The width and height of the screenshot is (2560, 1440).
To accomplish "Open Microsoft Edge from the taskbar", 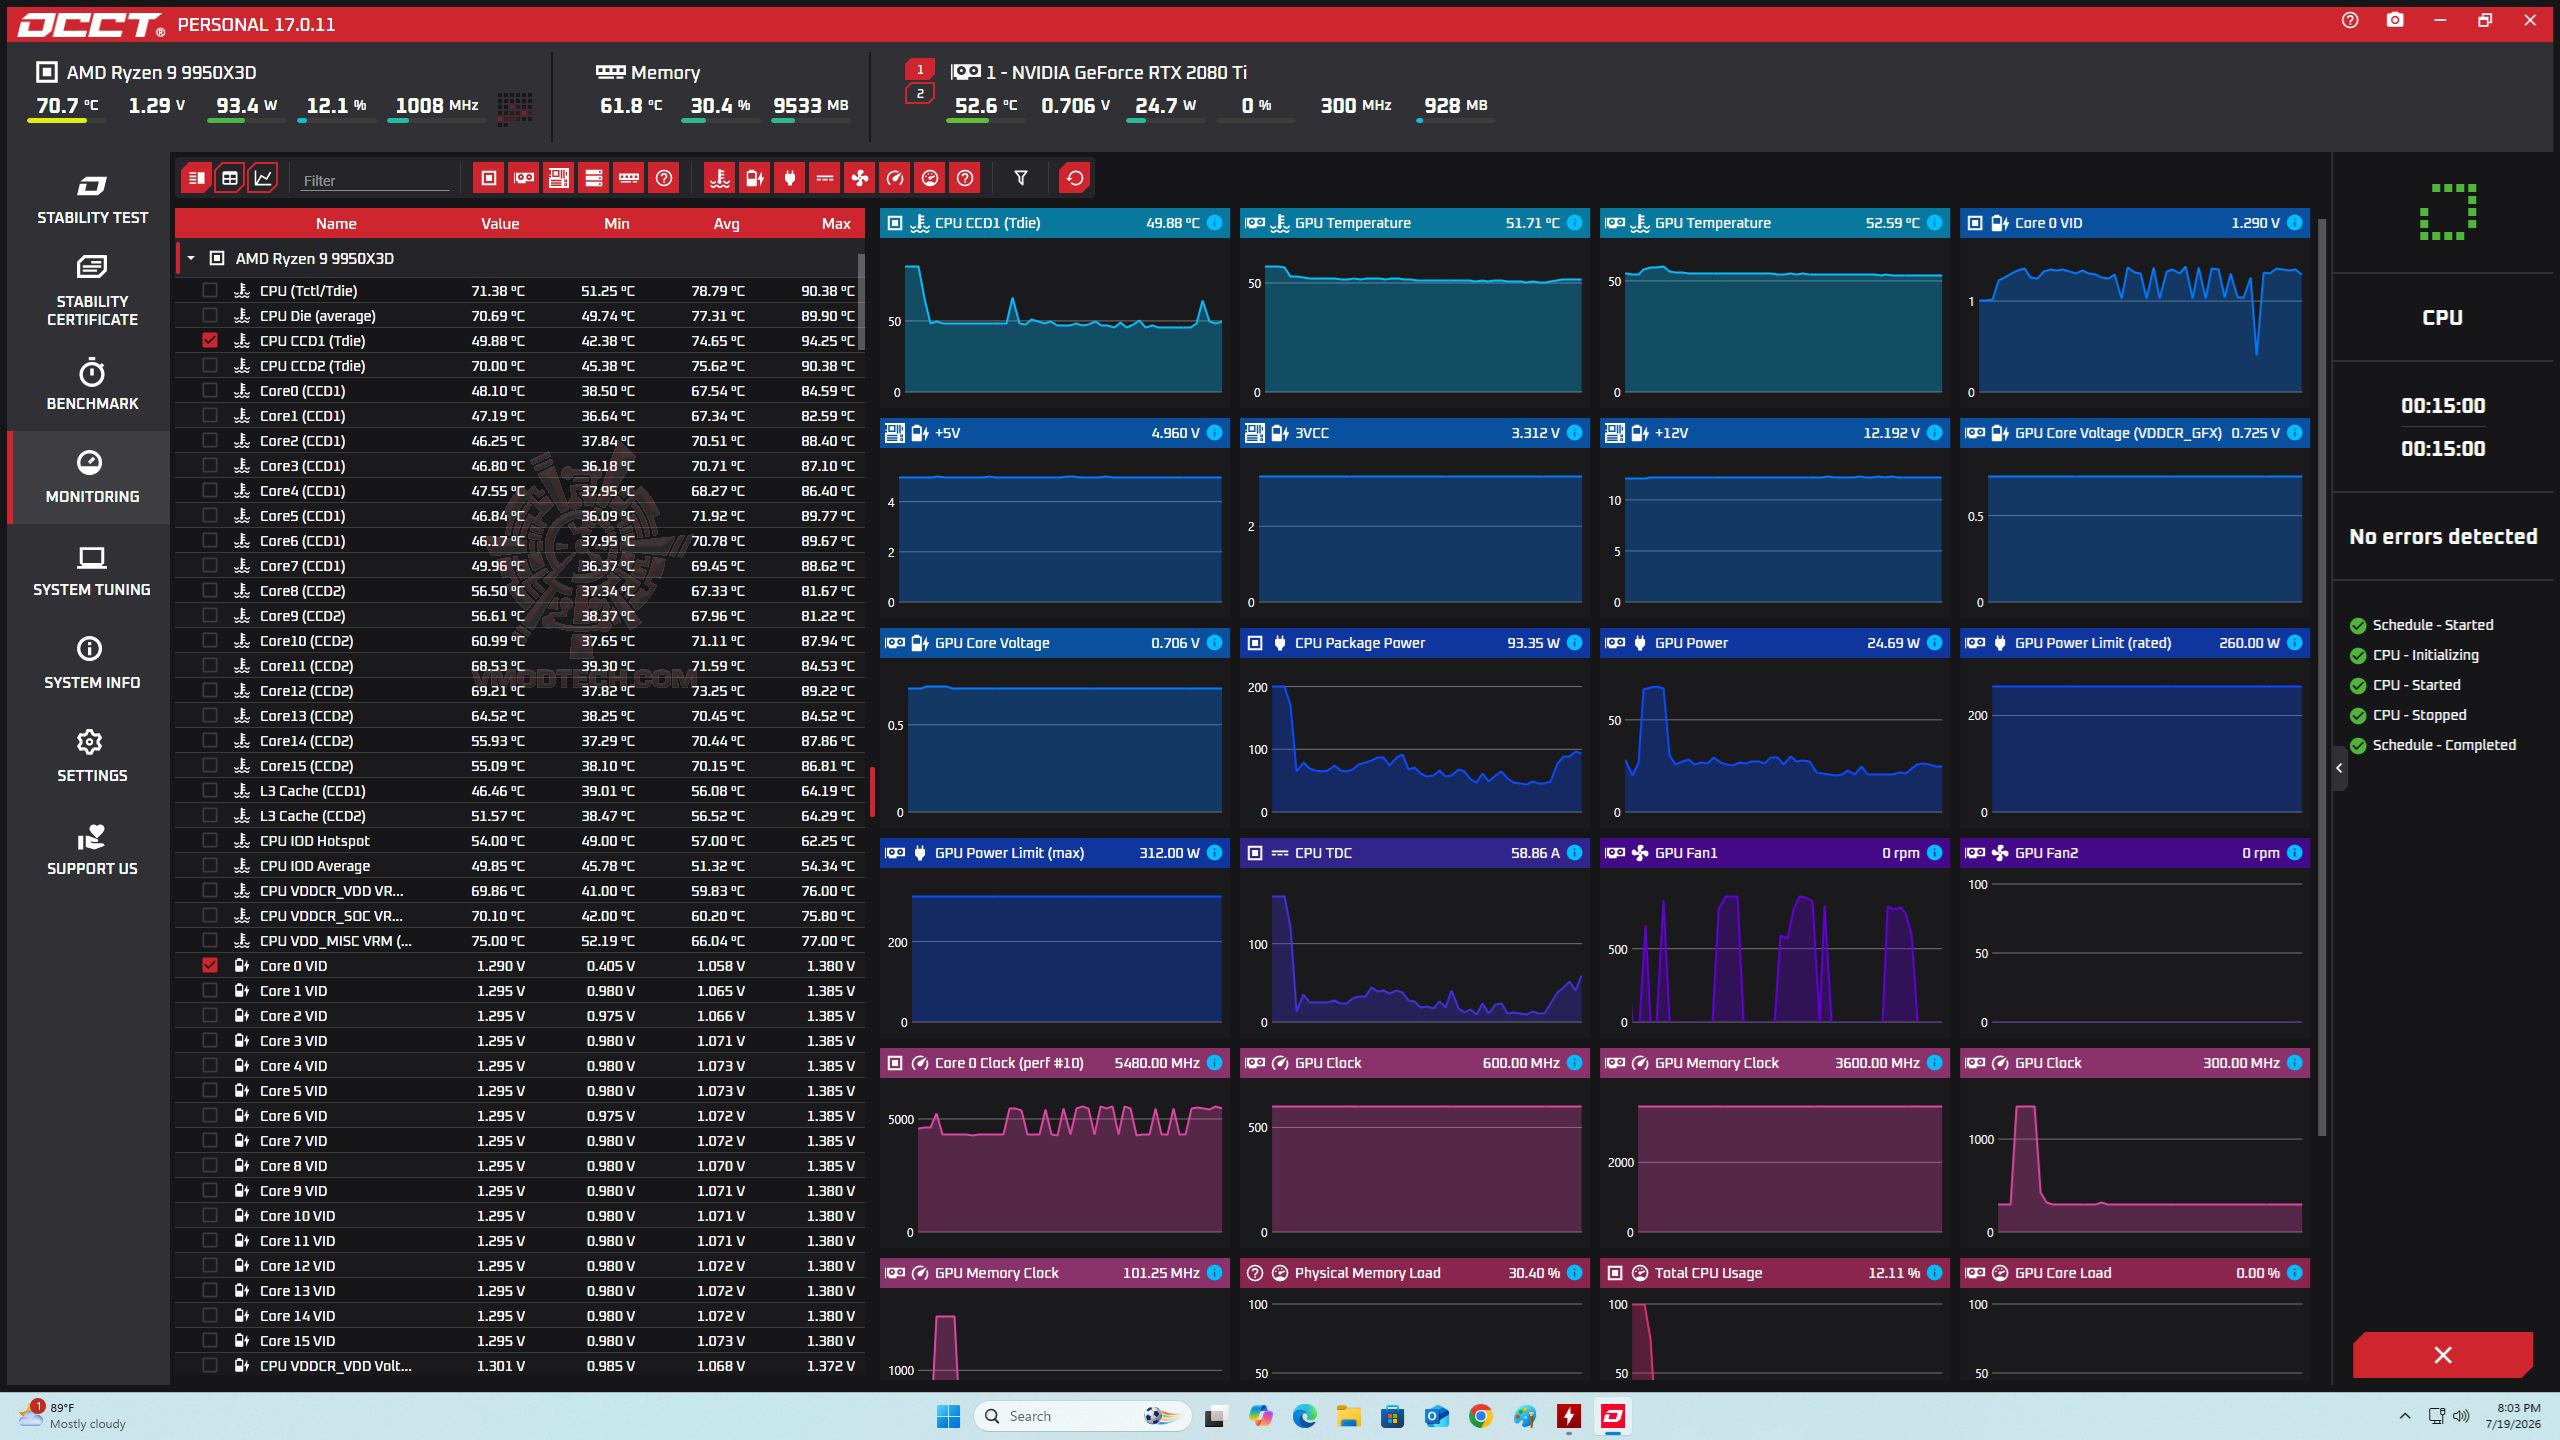I will click(1305, 1416).
